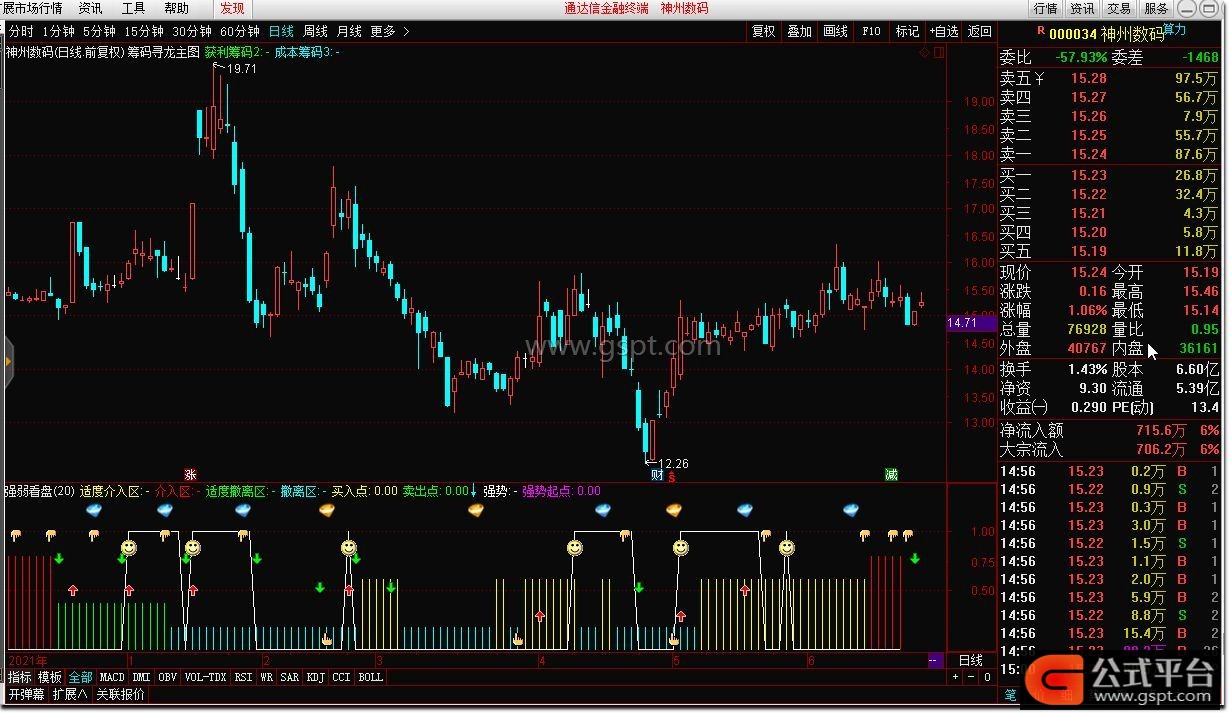The height and width of the screenshot is (713, 1230).
Task: Click the 净流入额 715.6万 row
Action: coord(1109,431)
